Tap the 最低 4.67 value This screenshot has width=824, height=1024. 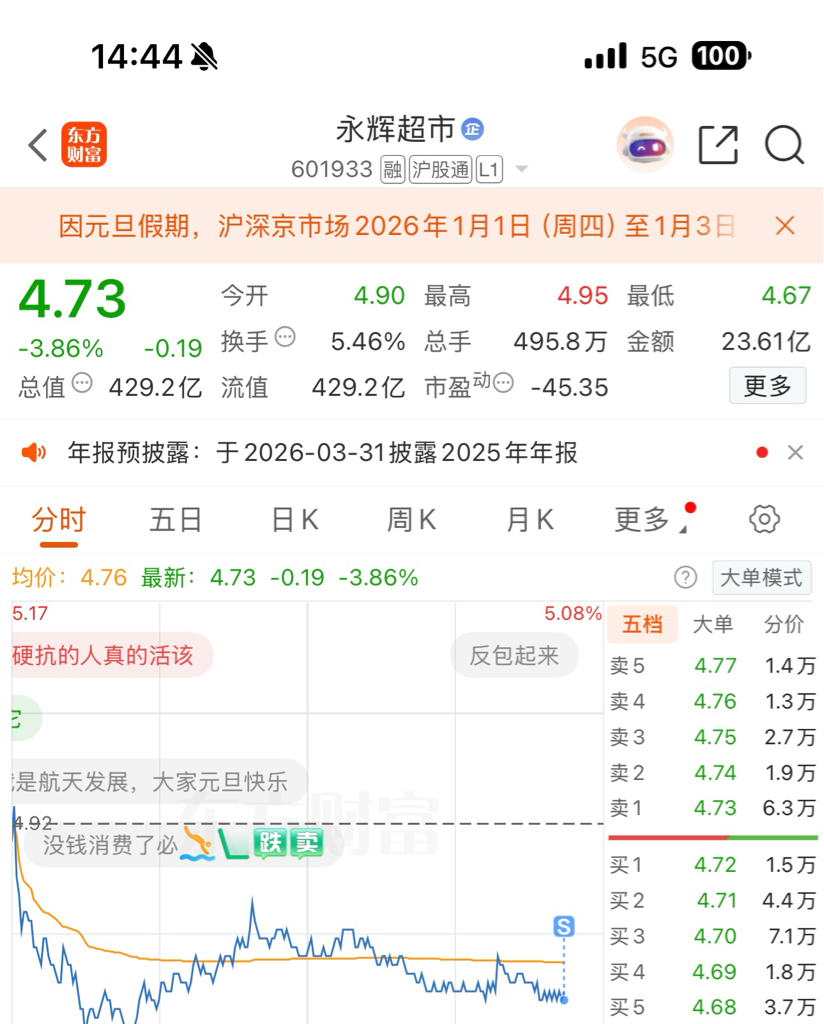pyautogui.click(x=786, y=296)
